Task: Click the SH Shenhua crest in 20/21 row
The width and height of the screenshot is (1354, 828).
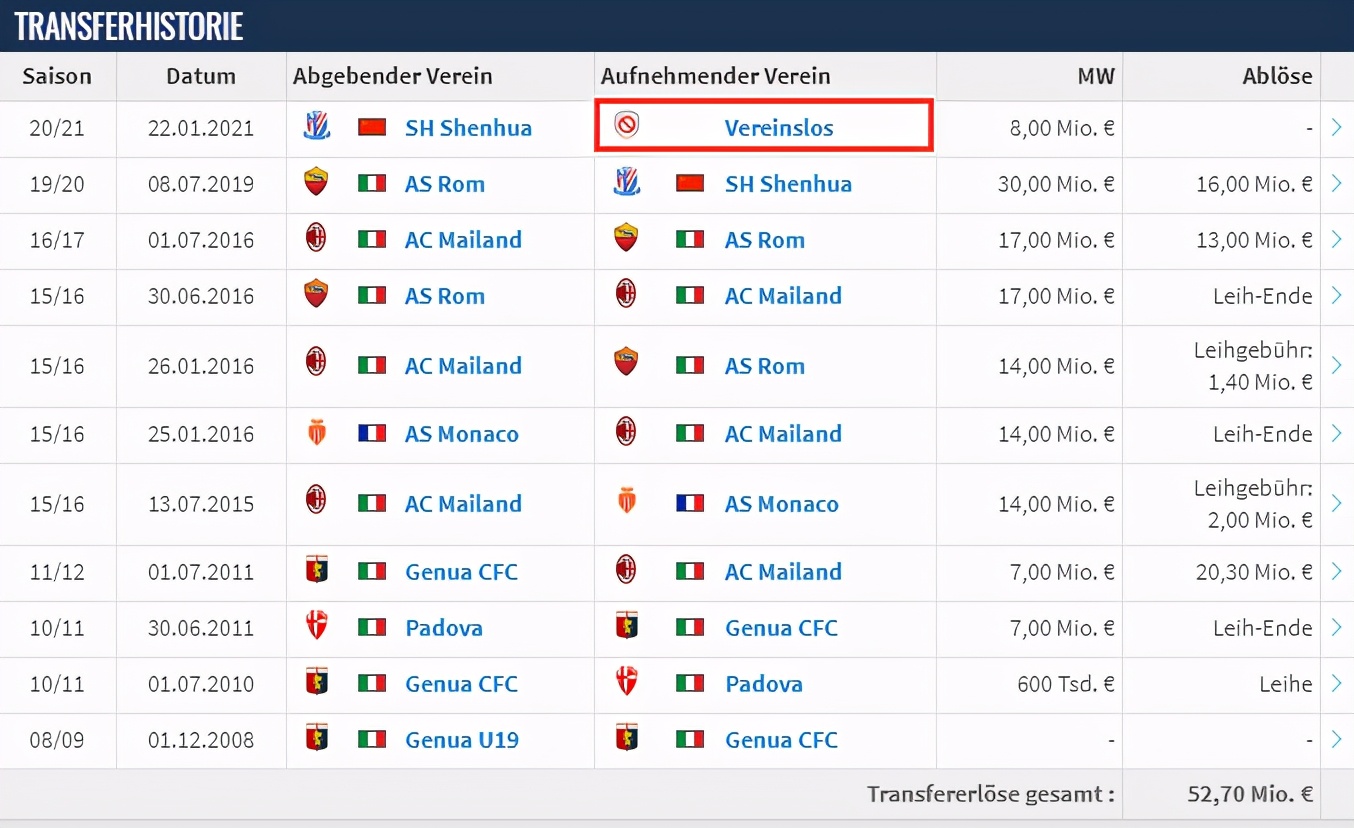Action: click(316, 126)
